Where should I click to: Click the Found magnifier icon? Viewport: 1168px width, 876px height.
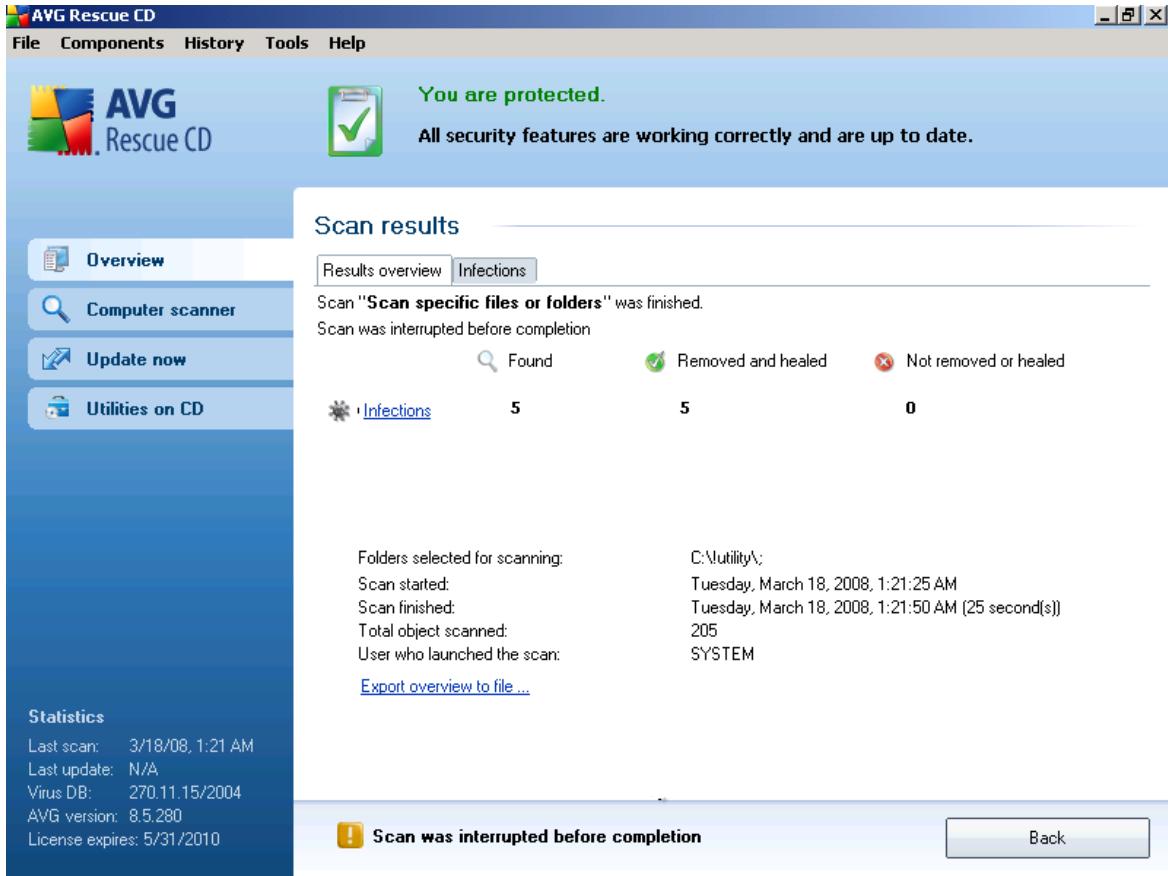[x=486, y=361]
